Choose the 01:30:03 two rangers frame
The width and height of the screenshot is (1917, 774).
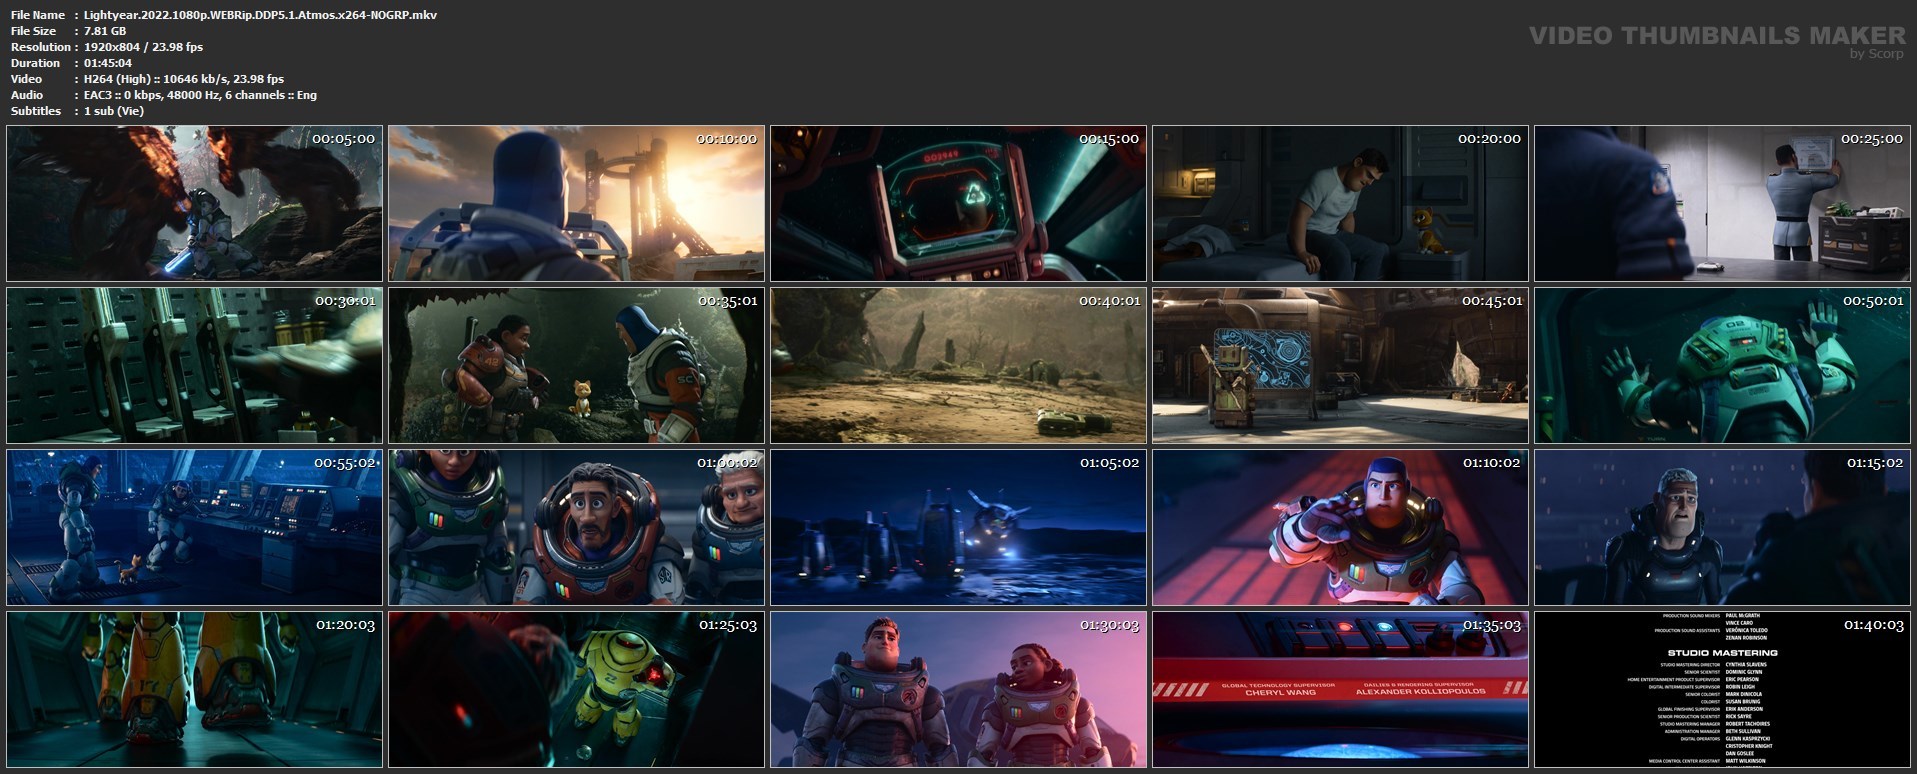pyautogui.click(x=959, y=690)
